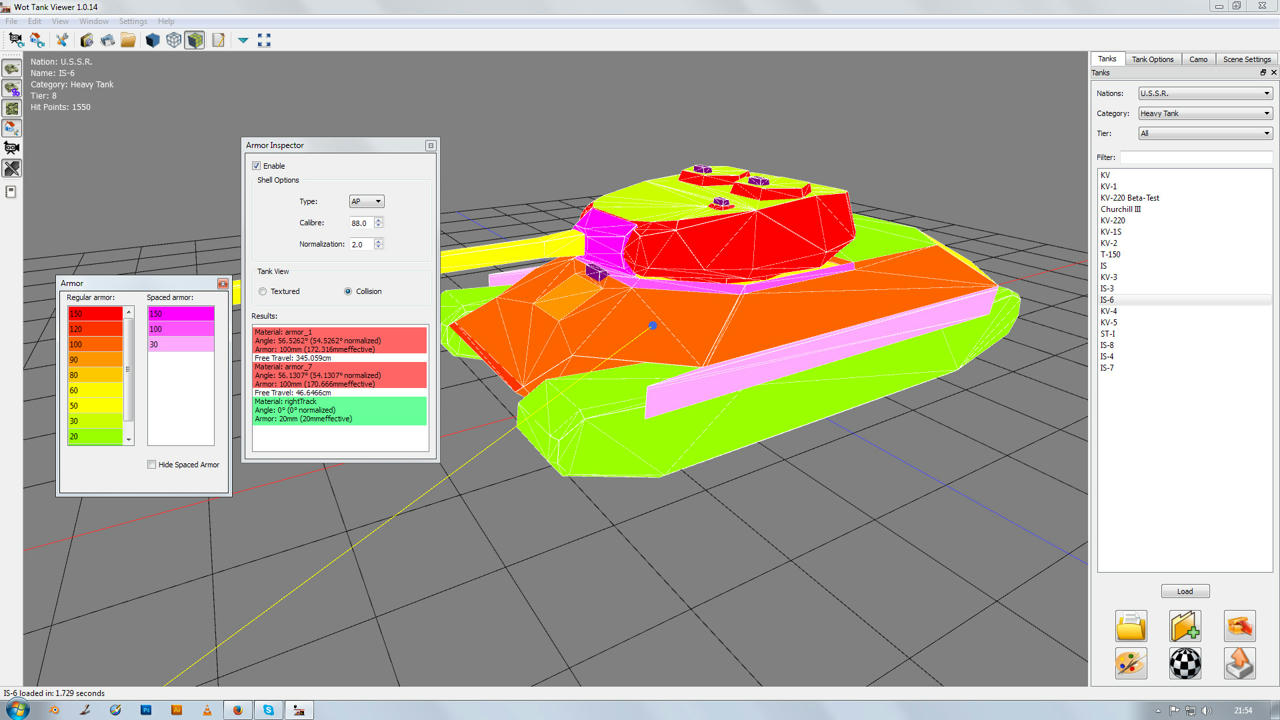Switch to the Camo tab
The height and width of the screenshot is (720, 1280).
[1198, 58]
